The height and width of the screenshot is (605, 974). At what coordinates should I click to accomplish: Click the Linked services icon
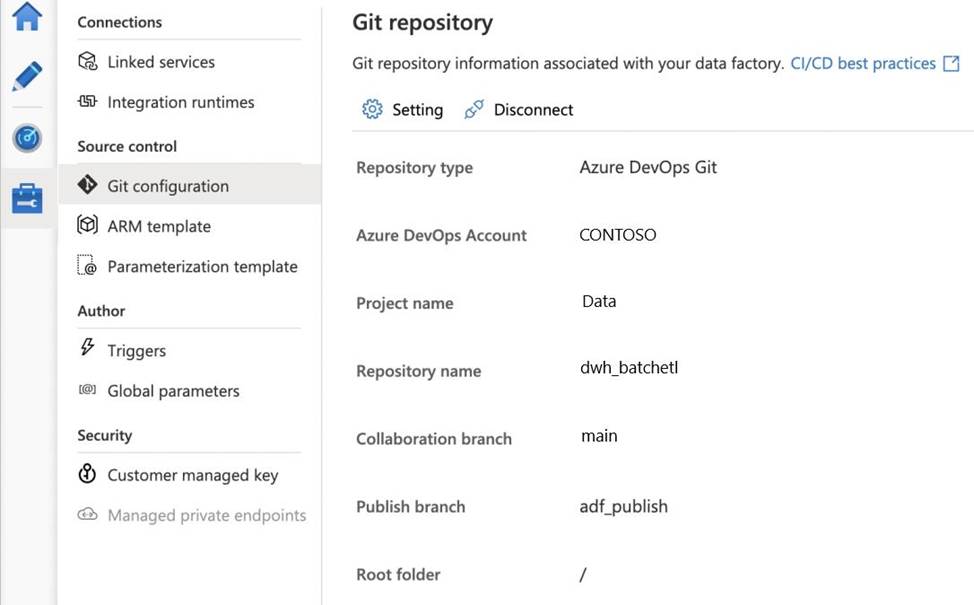(88, 62)
